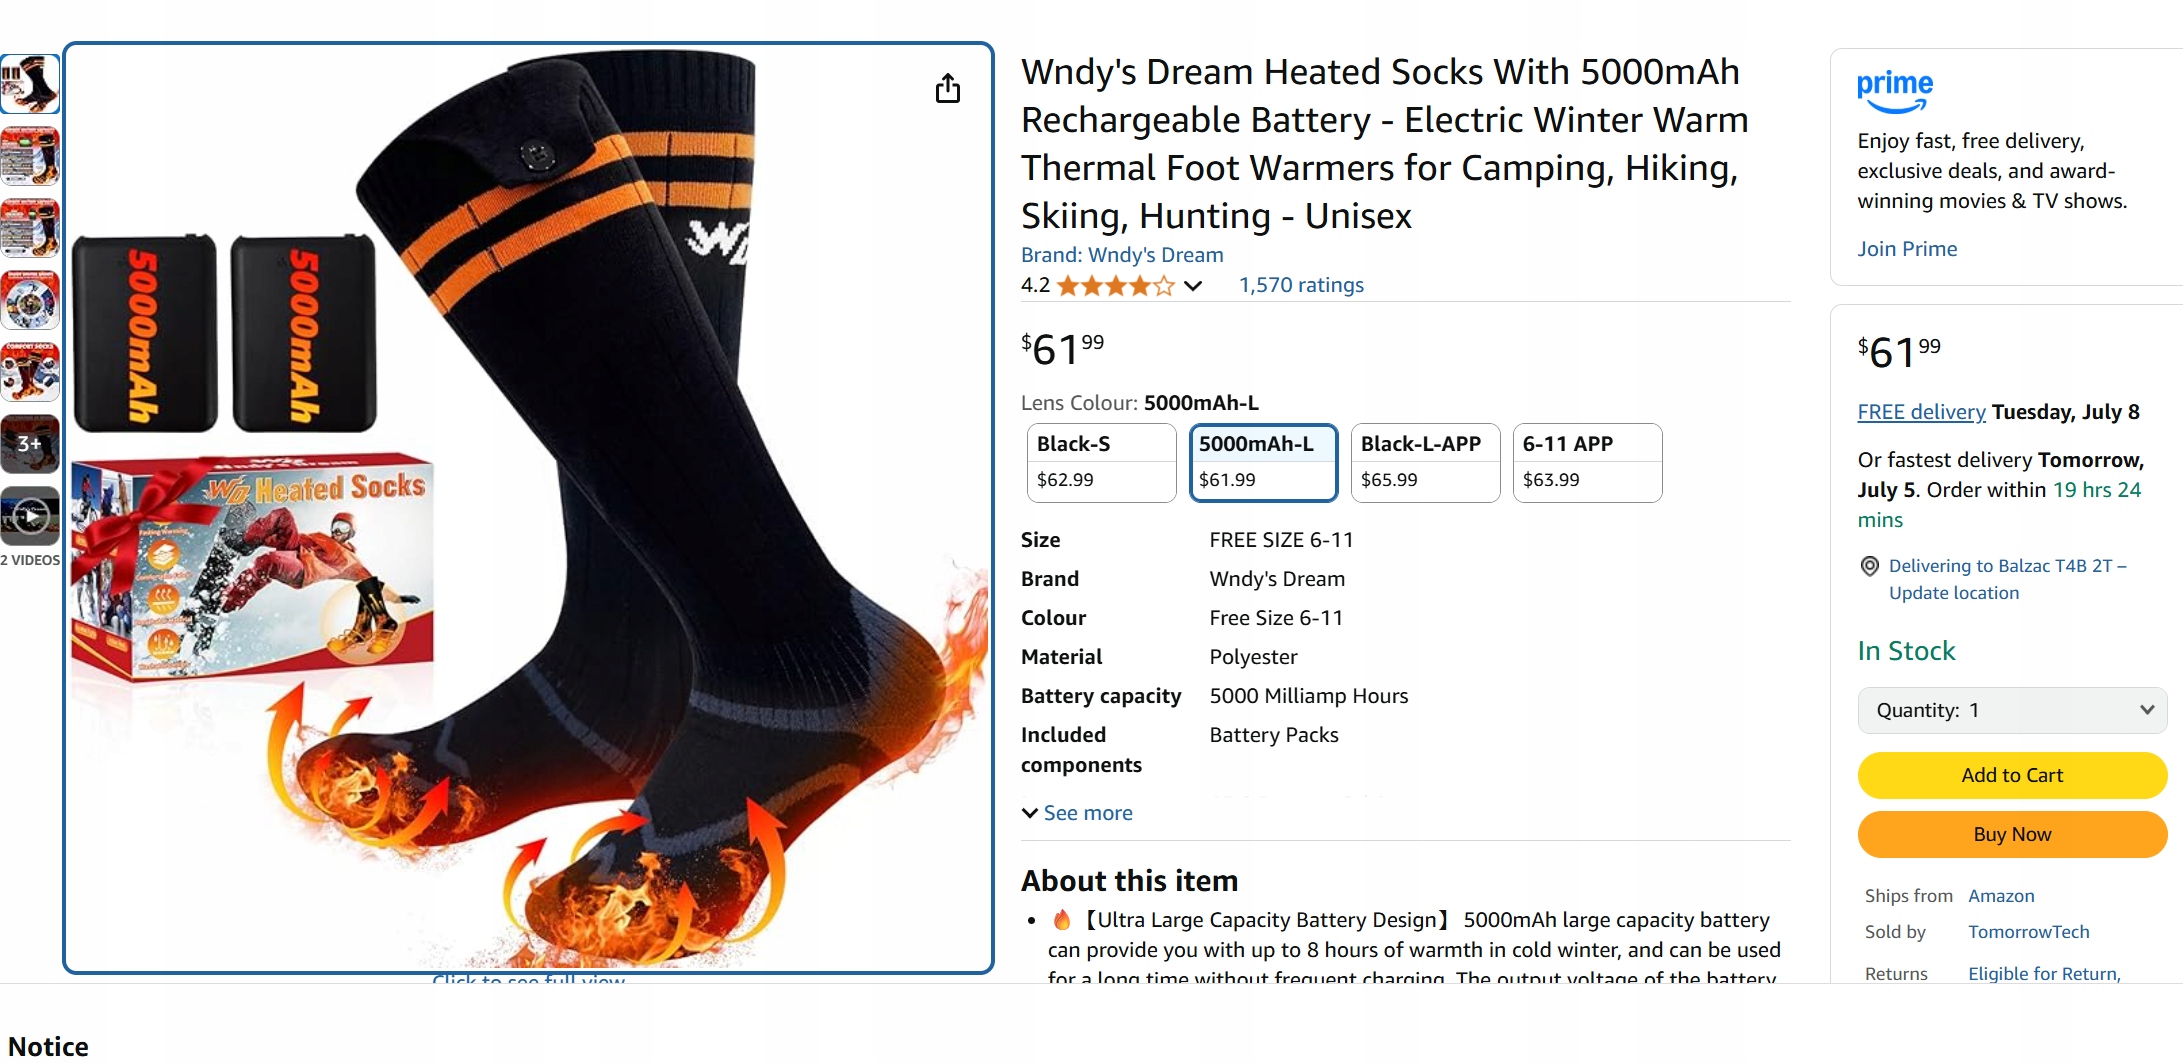Image resolution: width=2183 pixels, height=1063 pixels.
Task: Open the TomorrowTech seller link
Action: coord(2028,932)
